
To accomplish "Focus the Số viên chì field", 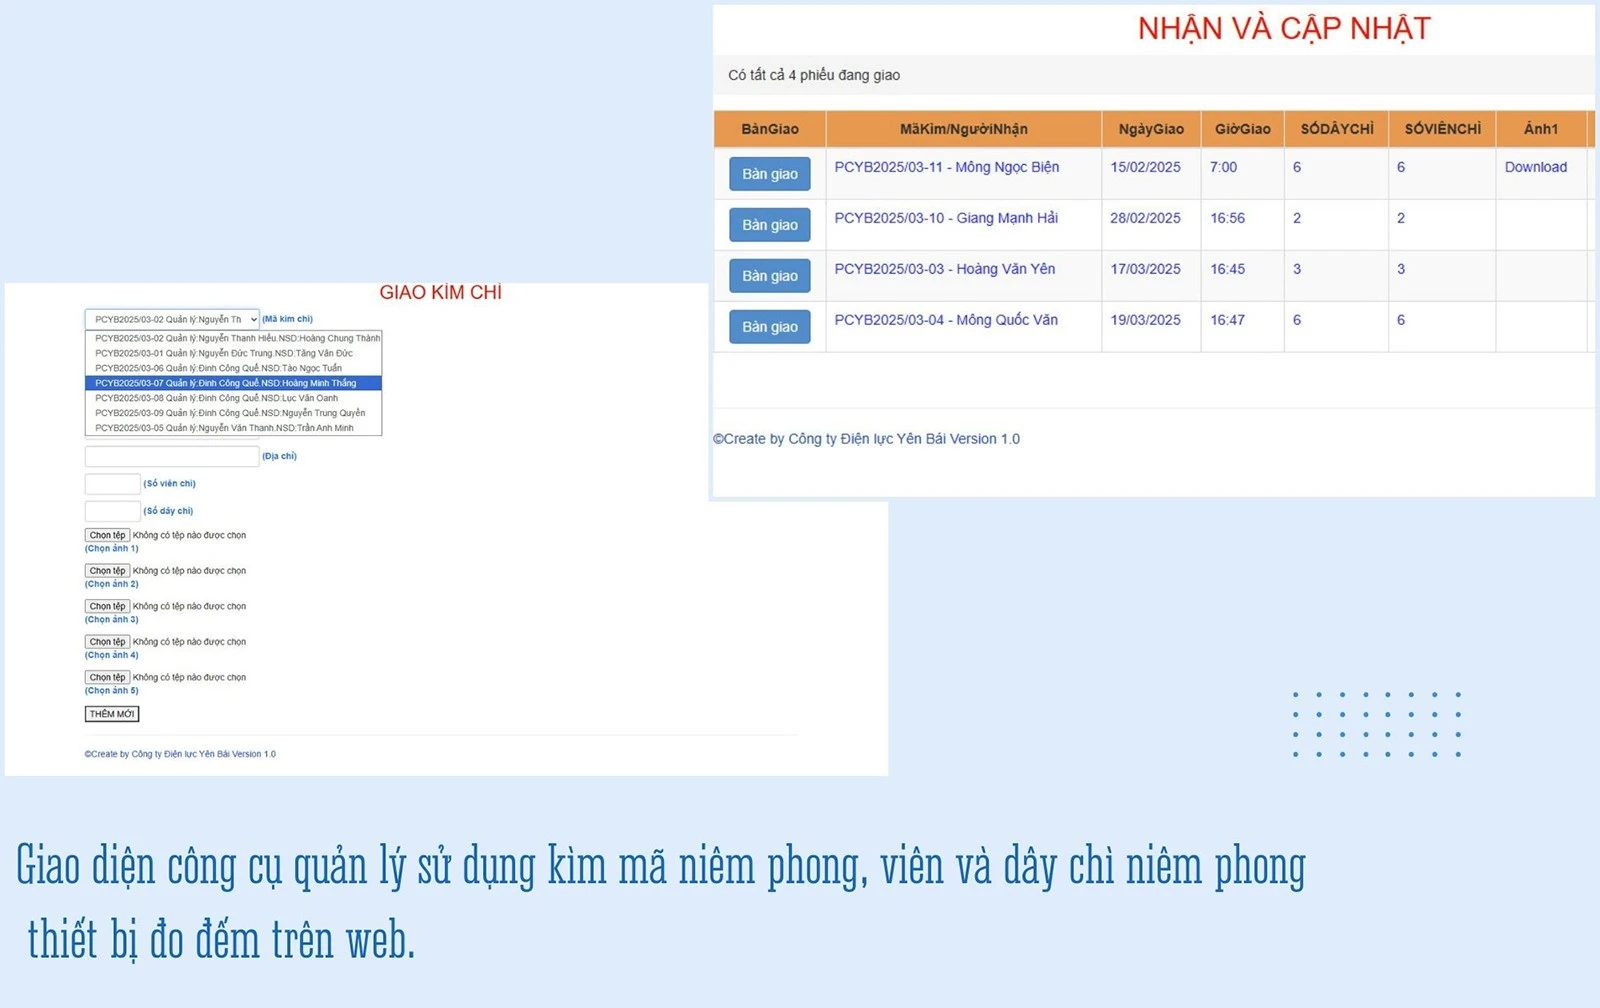I will 112,484.
